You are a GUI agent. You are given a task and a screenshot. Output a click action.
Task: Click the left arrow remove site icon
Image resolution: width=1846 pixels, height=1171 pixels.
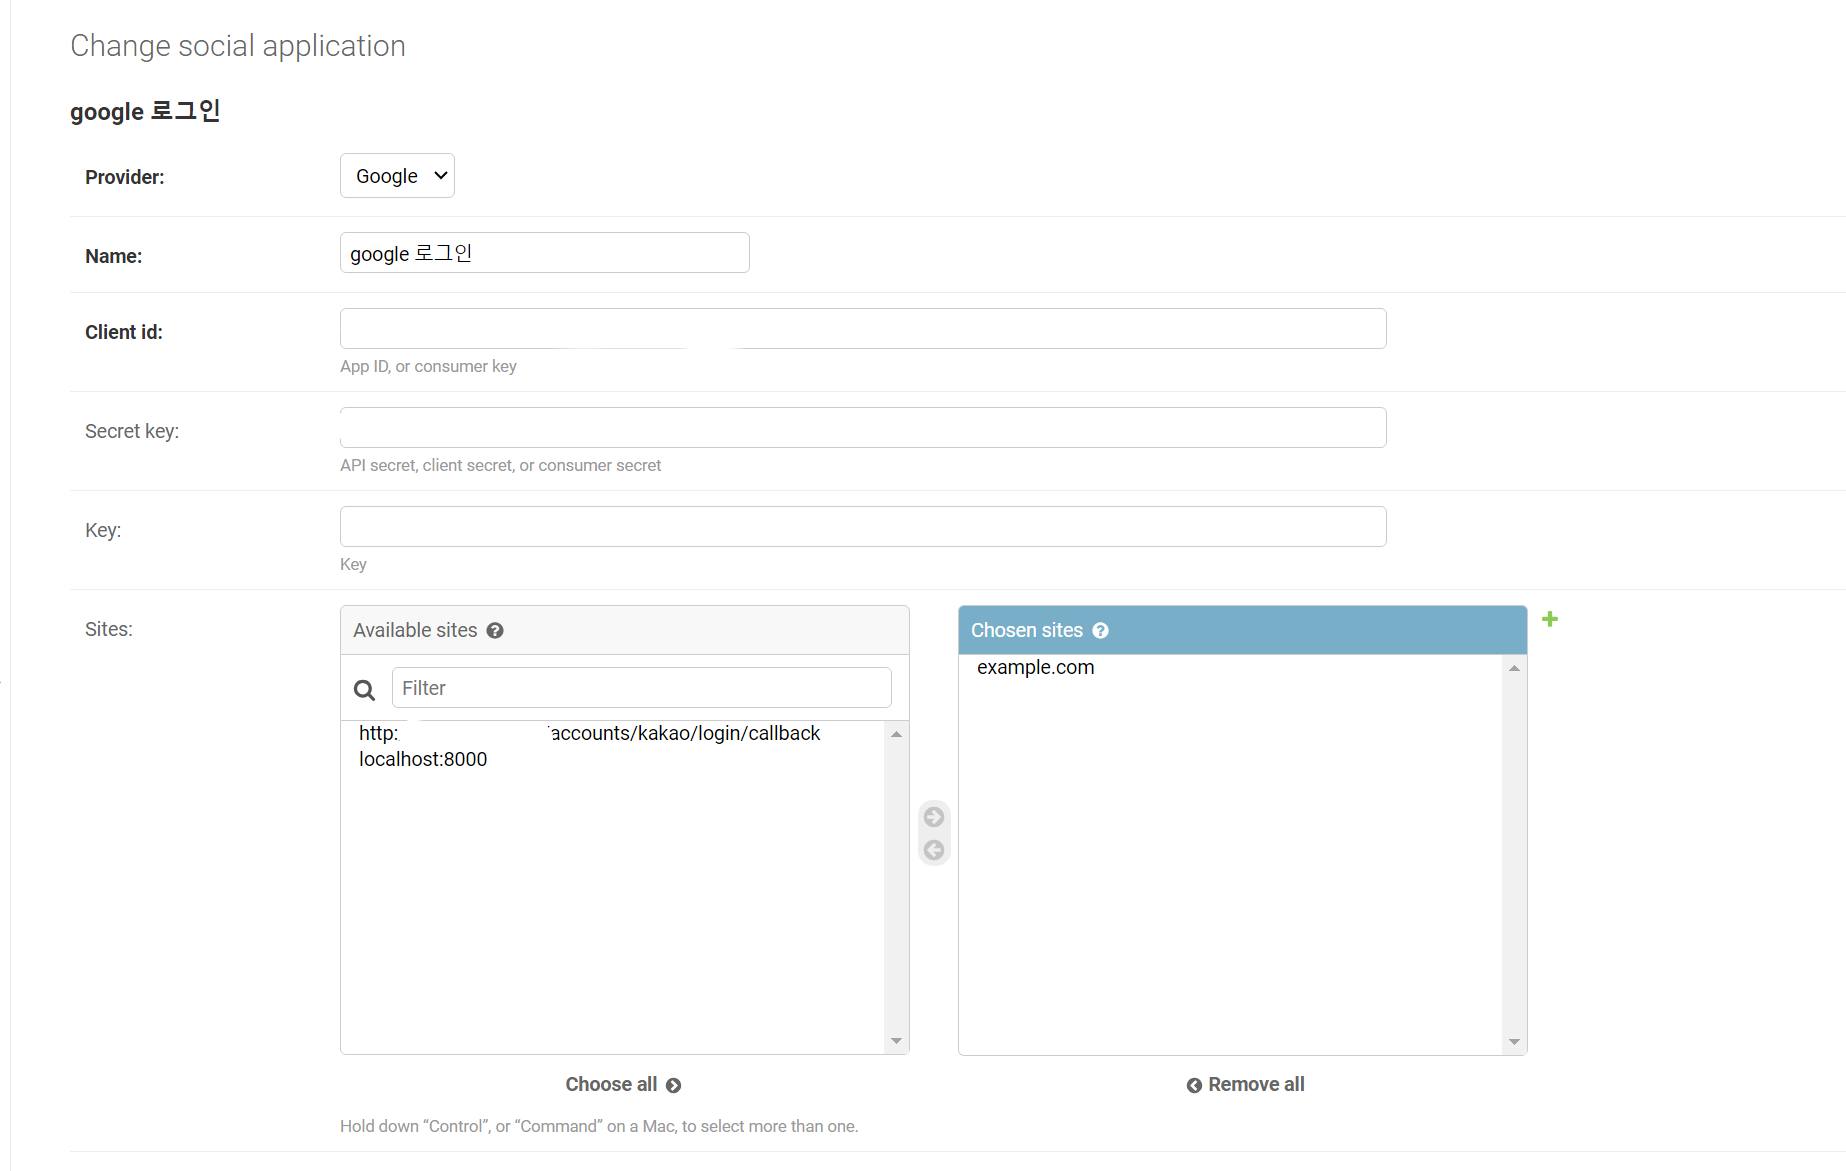tap(934, 851)
